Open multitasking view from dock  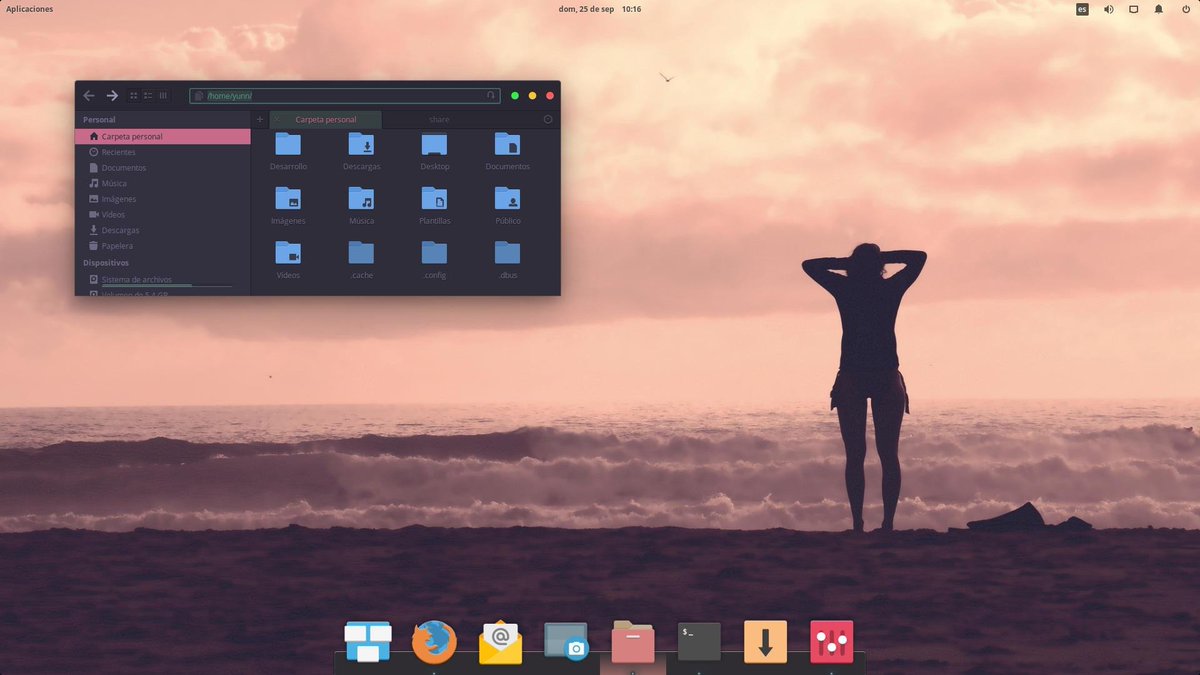pos(368,642)
